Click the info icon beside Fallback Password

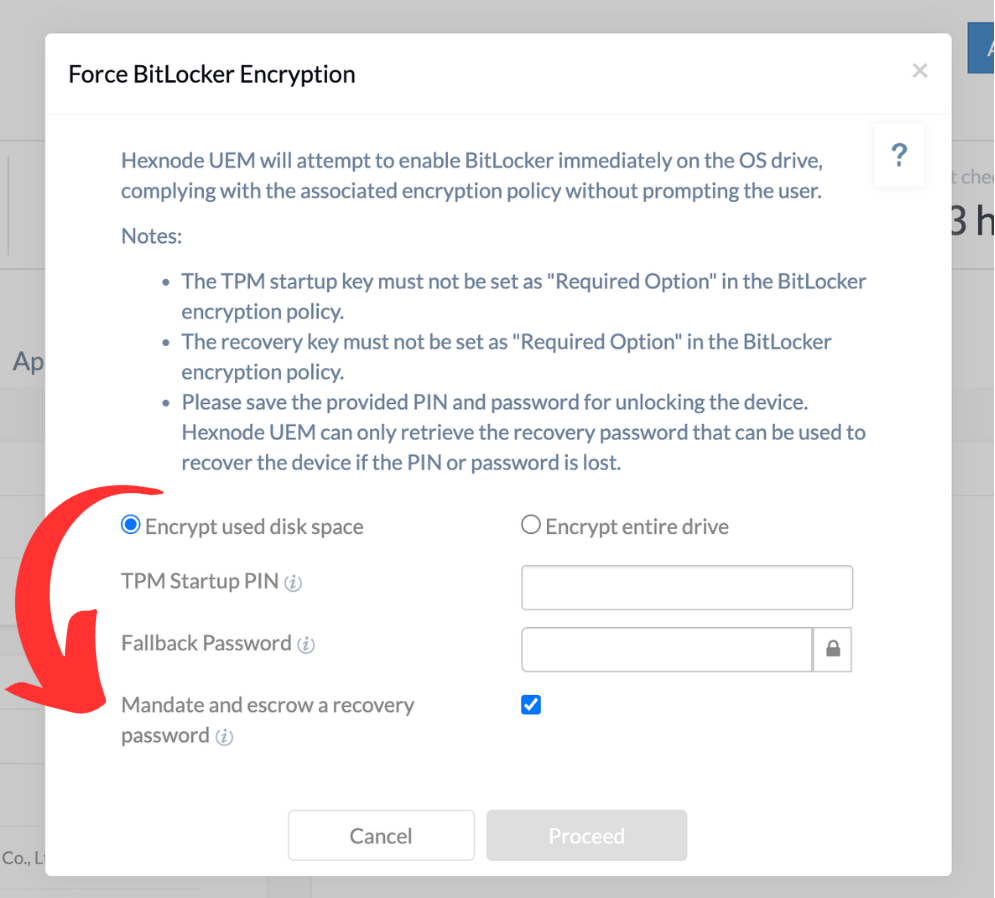coord(305,645)
